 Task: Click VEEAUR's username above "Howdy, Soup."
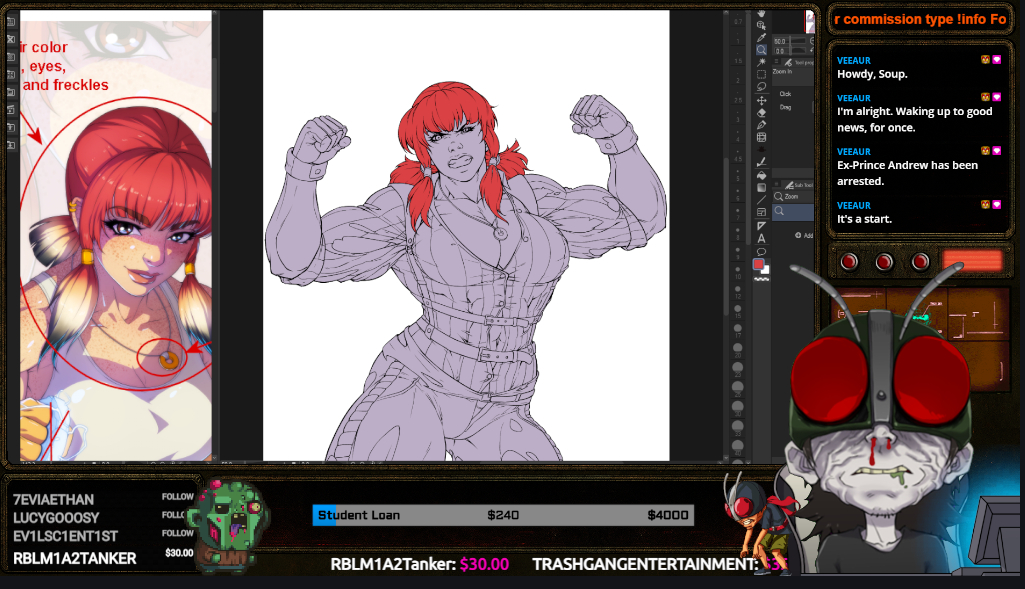pos(854,60)
